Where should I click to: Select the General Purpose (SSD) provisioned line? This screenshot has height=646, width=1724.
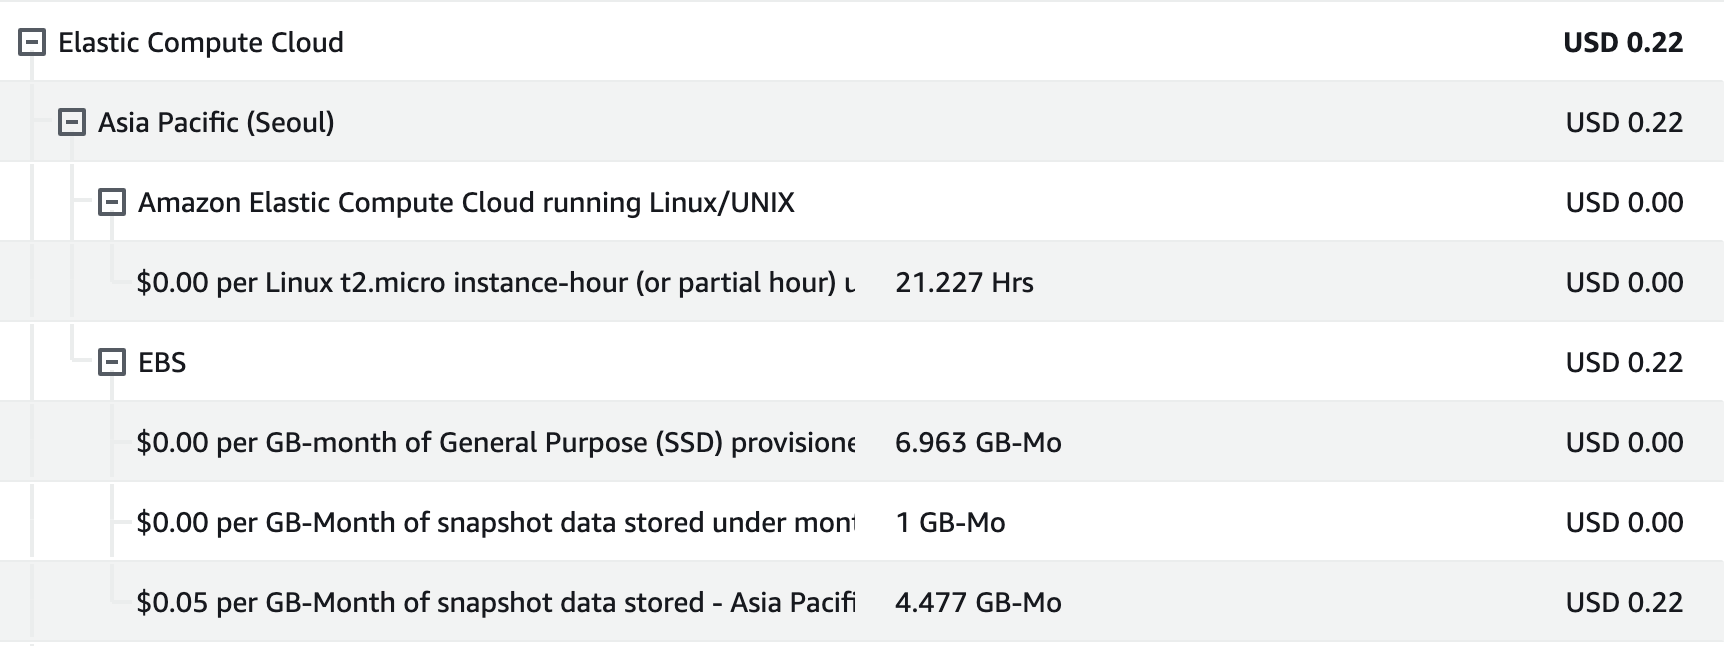coord(495,442)
